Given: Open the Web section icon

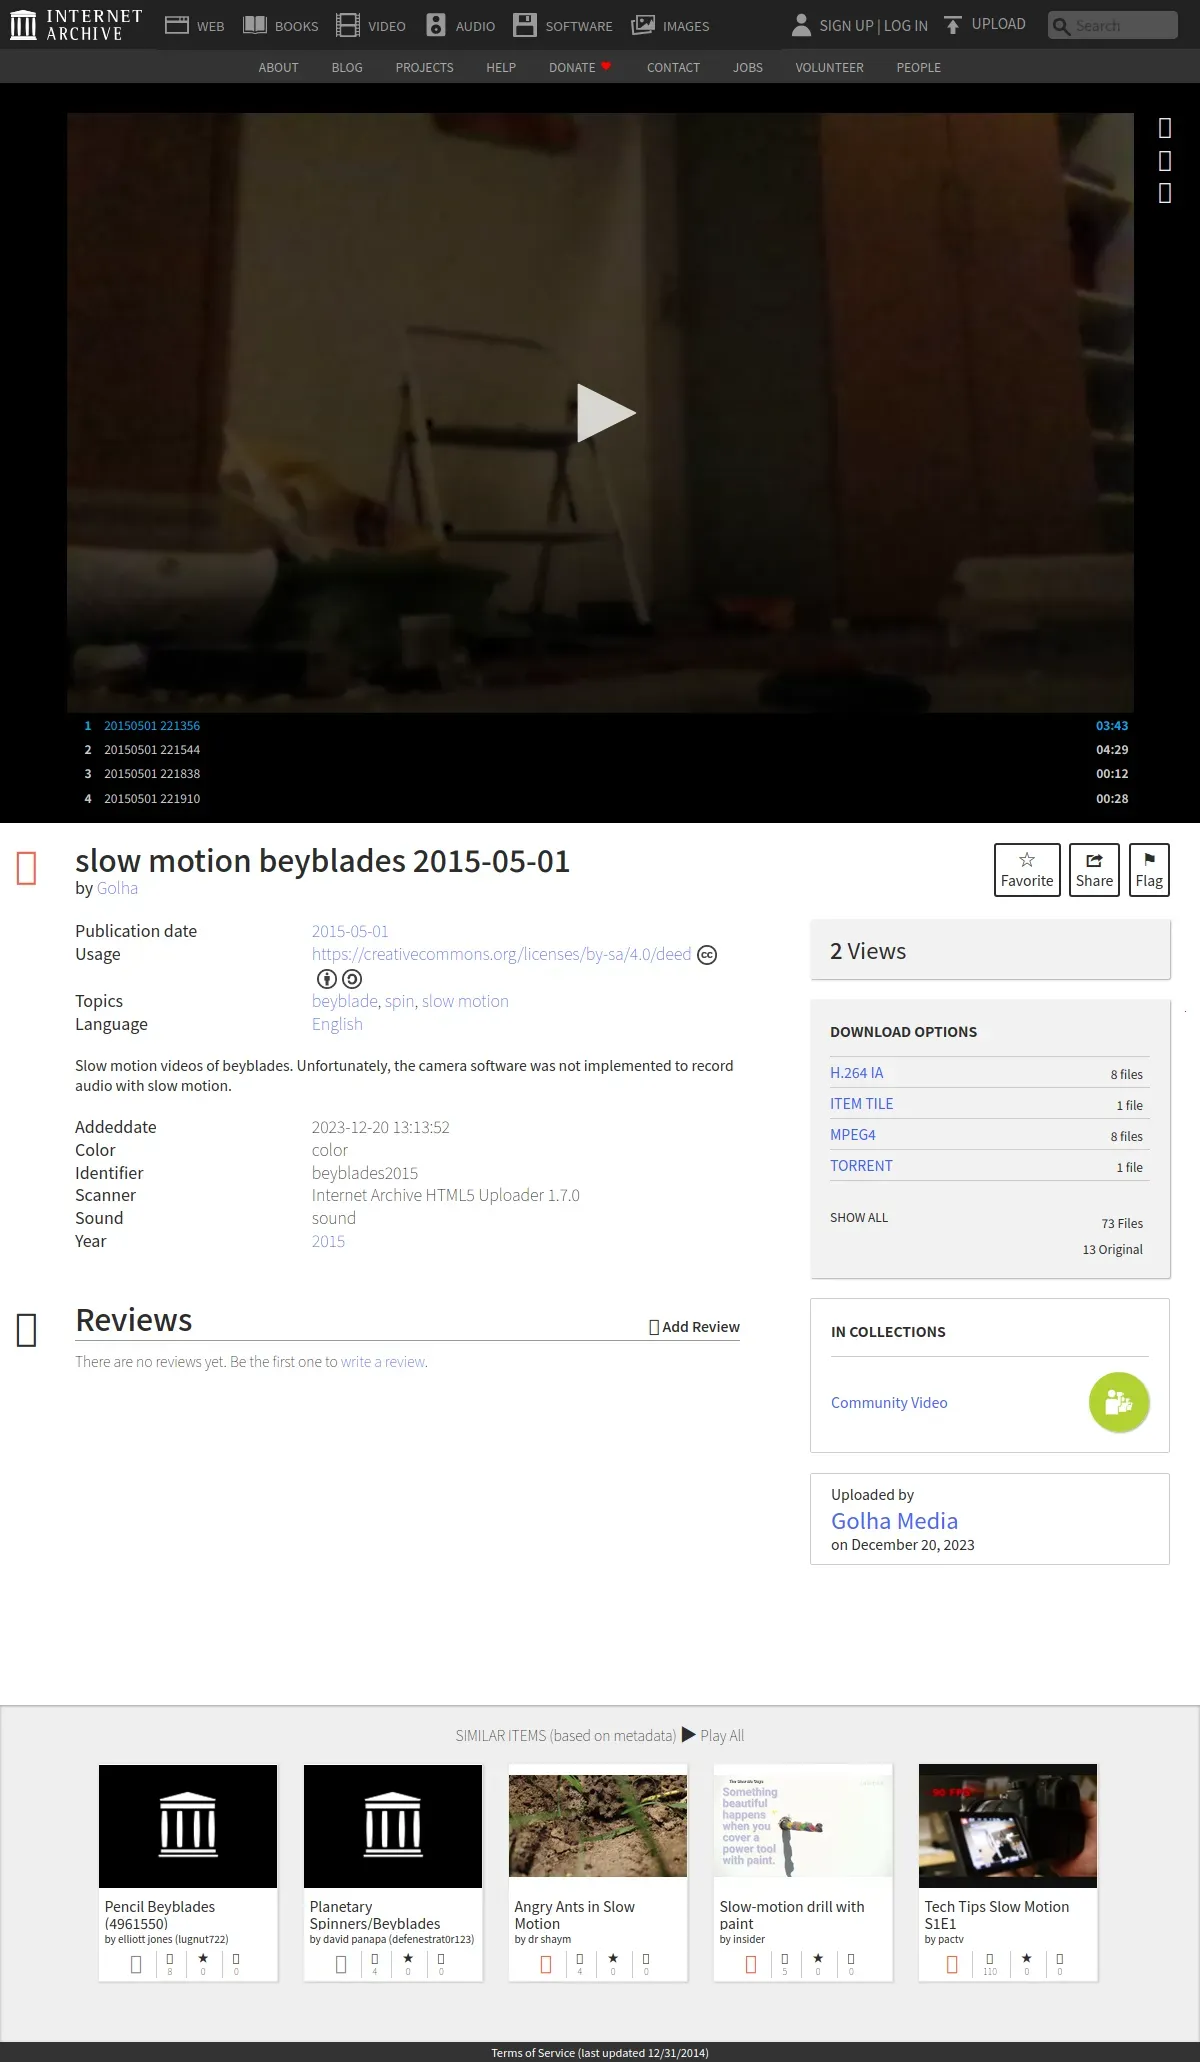Looking at the screenshot, I should point(177,25).
